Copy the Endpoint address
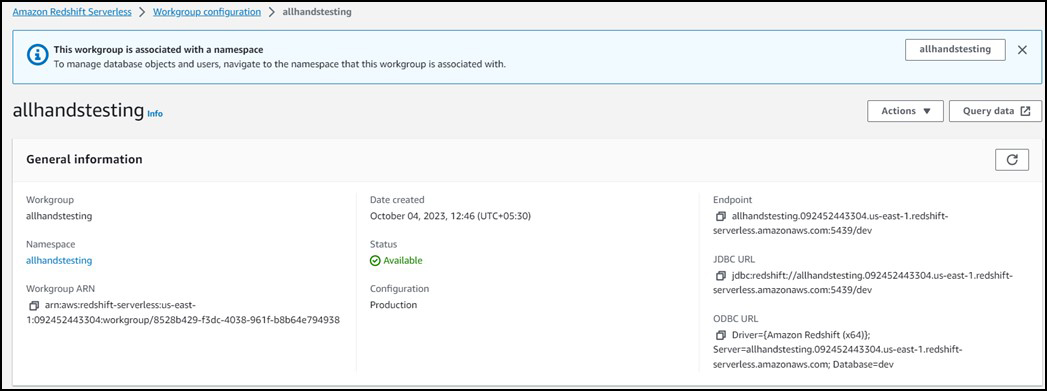This screenshot has height=391, width=1047. [720, 217]
